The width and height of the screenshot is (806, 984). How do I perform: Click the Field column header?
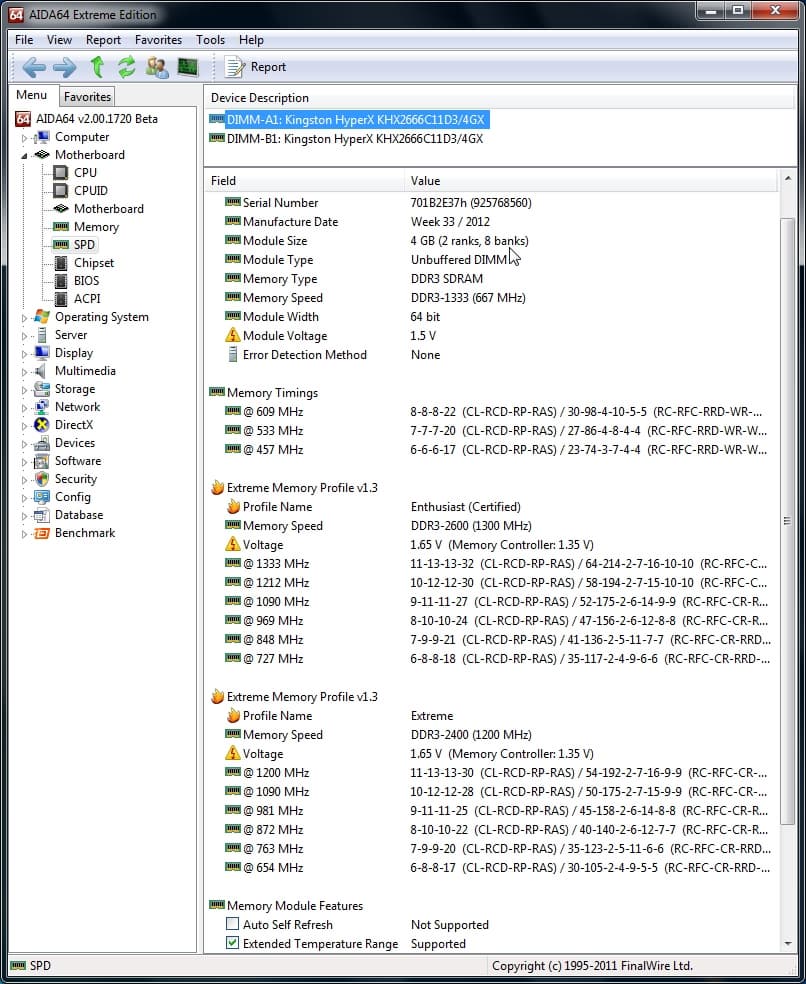pyautogui.click(x=304, y=181)
